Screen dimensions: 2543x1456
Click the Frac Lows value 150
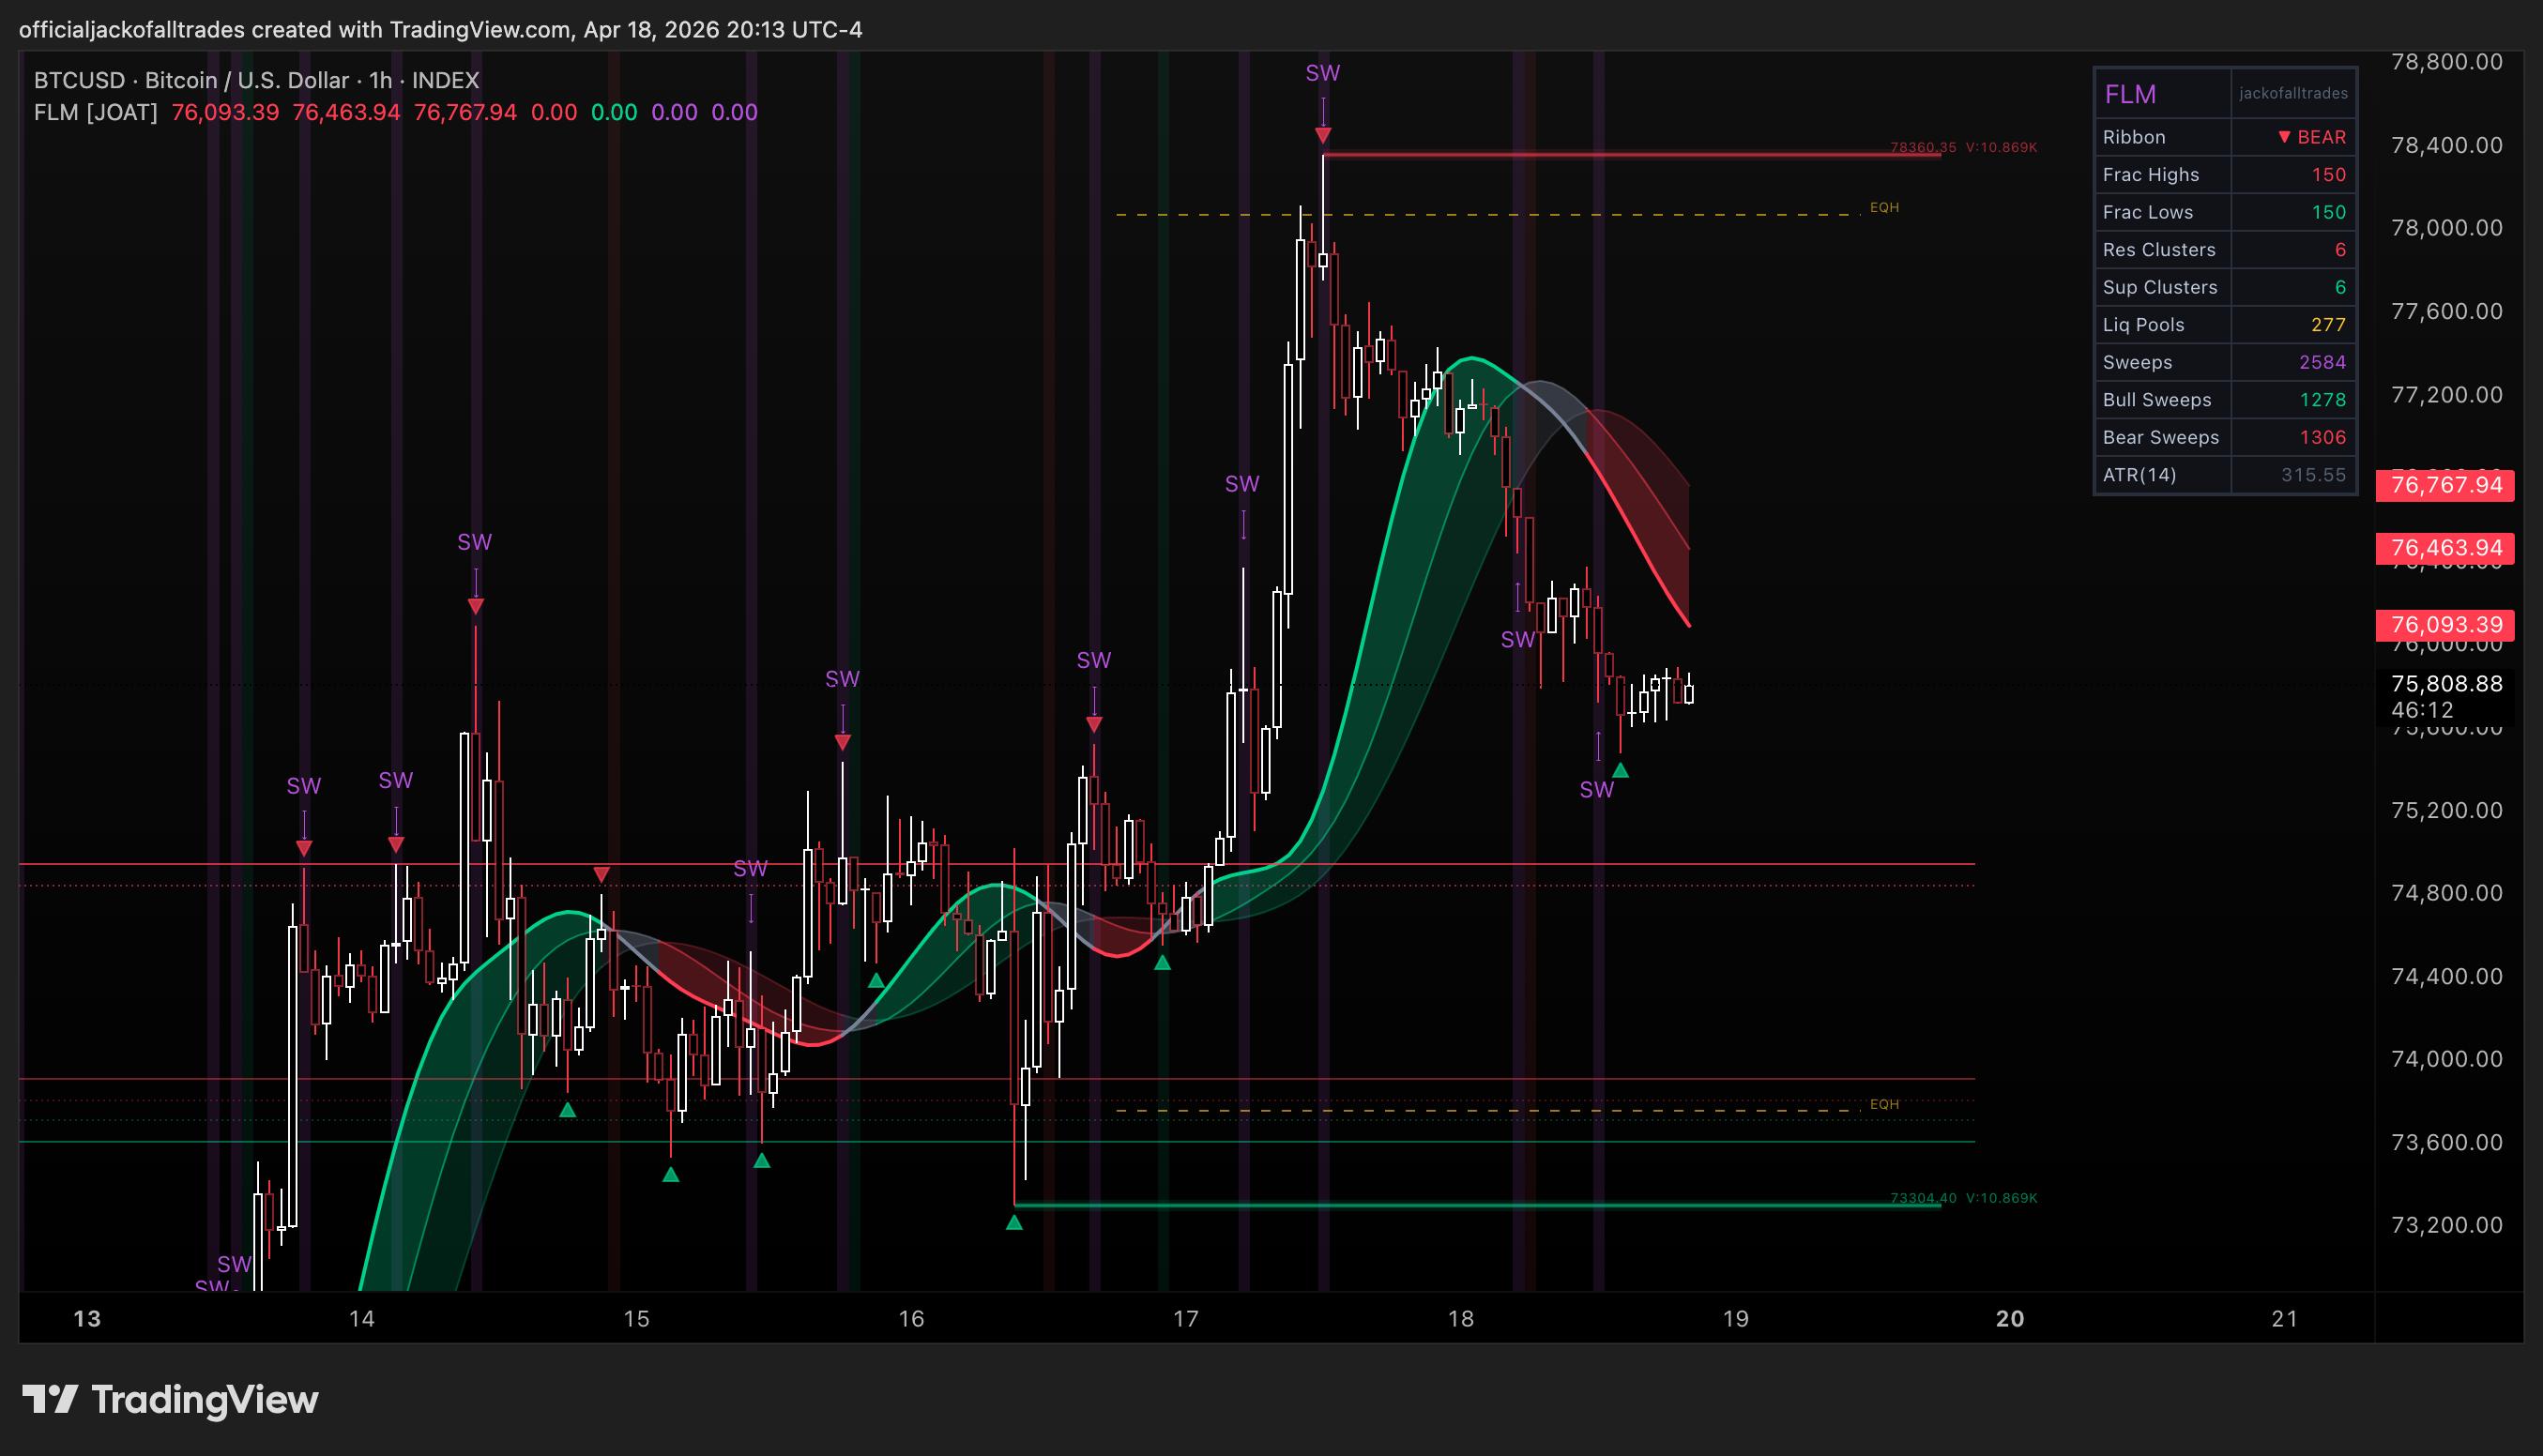[x=2328, y=212]
